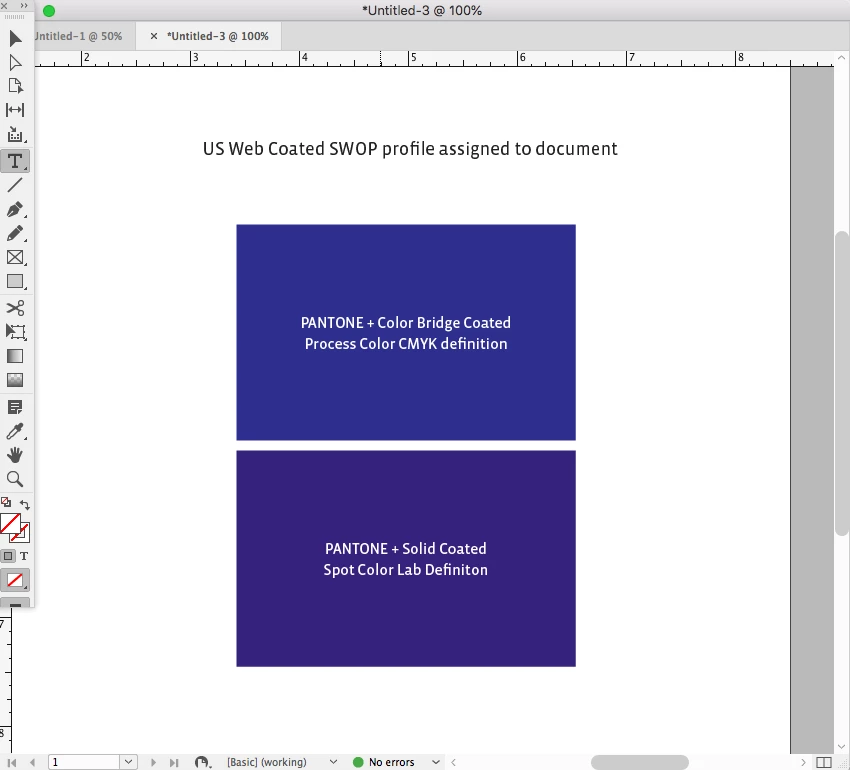Click the scroll left arrow
This screenshot has width=850, height=770.
[453, 762]
